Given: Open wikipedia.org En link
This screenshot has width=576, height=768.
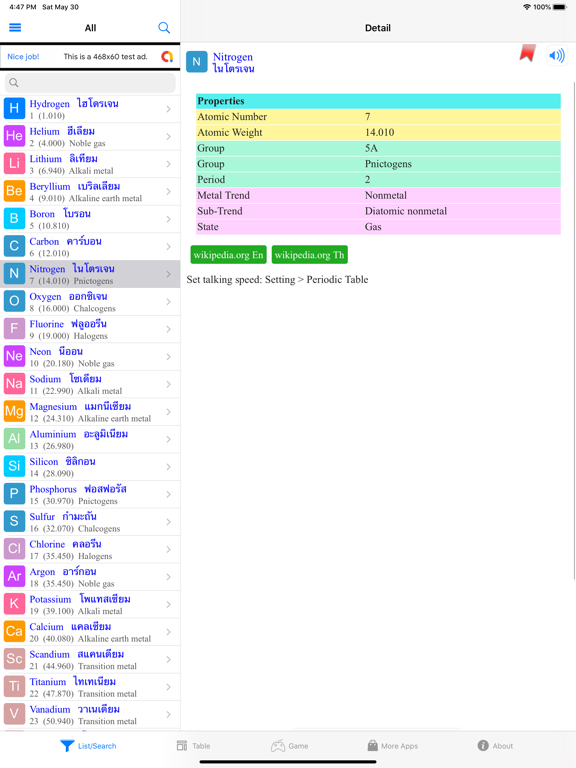Looking at the screenshot, I should point(228,255).
